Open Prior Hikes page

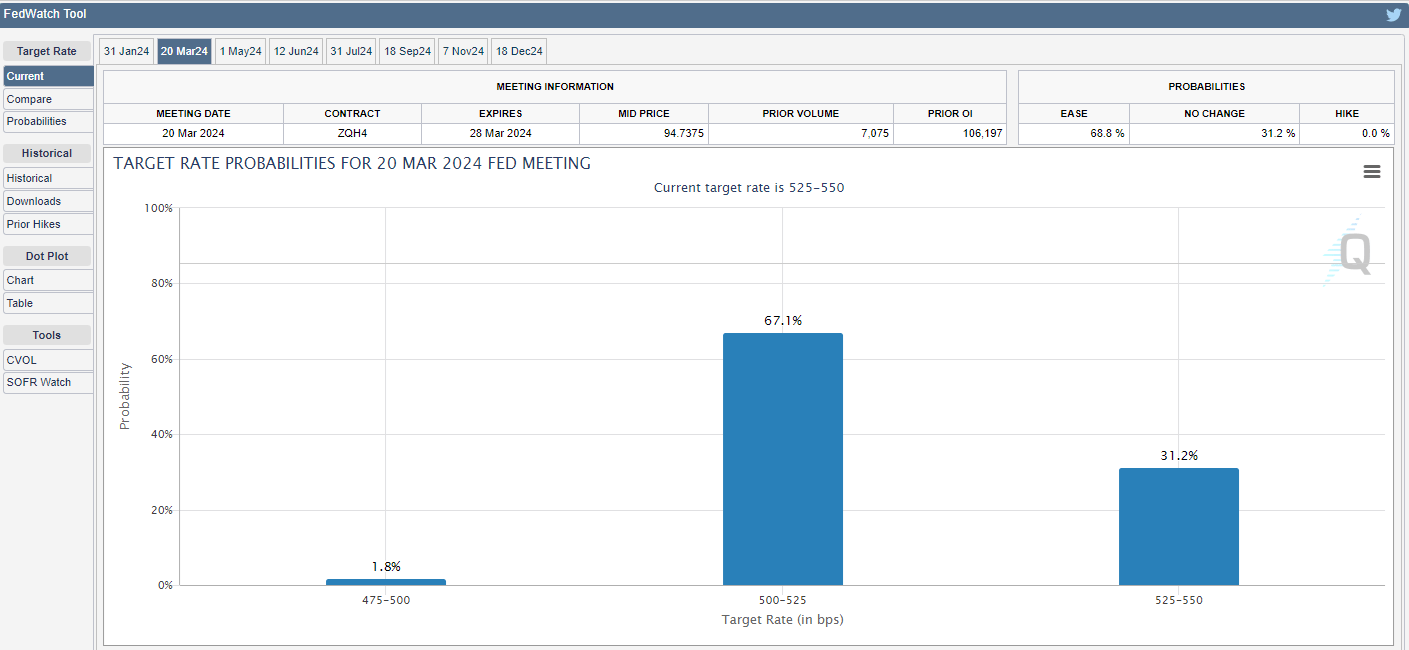pos(48,224)
